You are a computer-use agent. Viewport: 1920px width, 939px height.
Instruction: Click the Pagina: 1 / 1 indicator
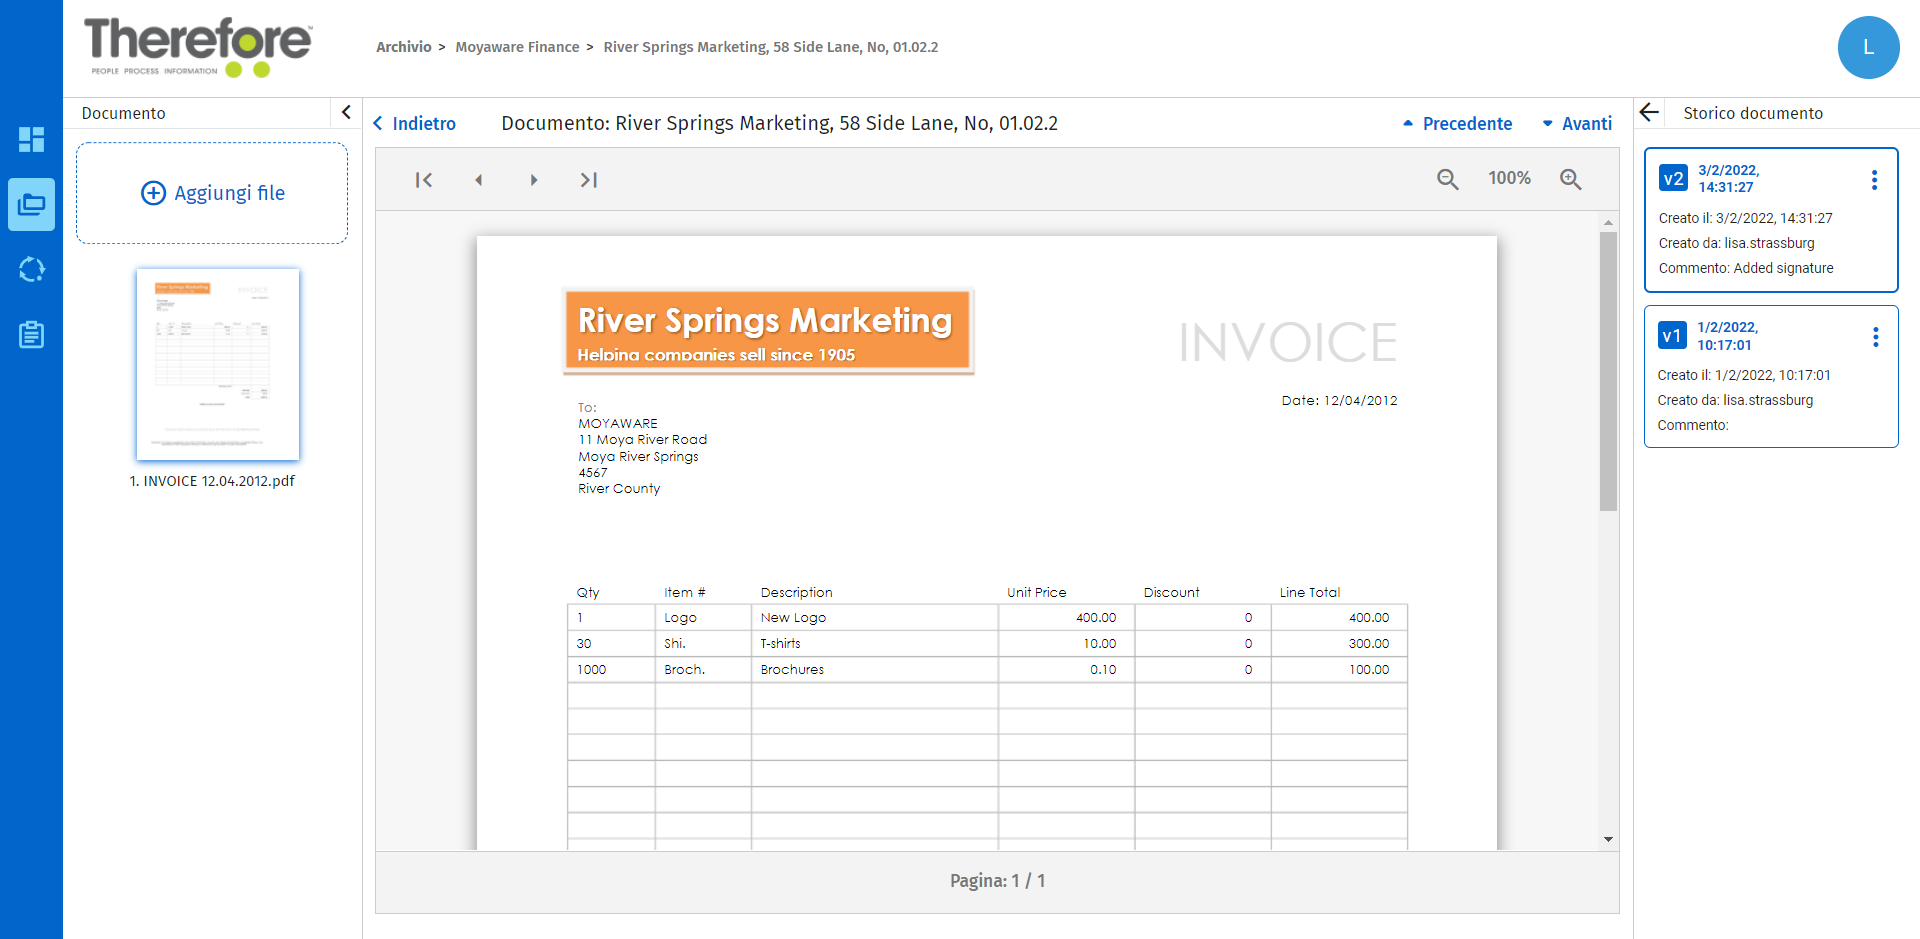click(997, 881)
